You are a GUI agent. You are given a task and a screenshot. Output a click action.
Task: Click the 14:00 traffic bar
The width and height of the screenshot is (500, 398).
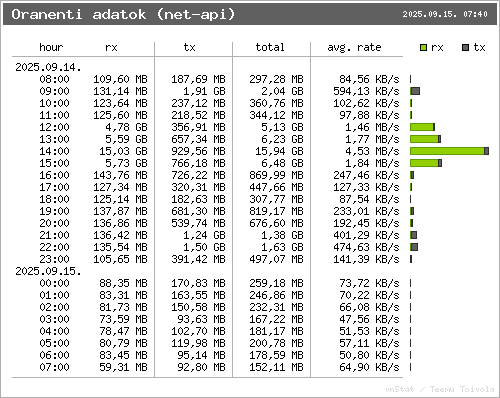tap(449, 151)
